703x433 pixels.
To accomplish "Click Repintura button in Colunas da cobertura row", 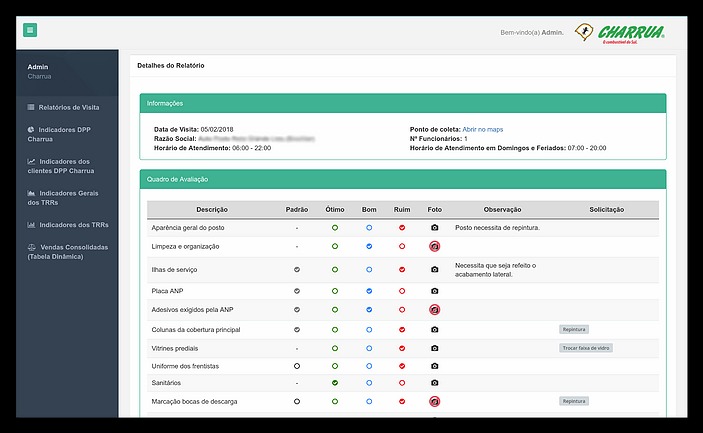I will tap(574, 329).
